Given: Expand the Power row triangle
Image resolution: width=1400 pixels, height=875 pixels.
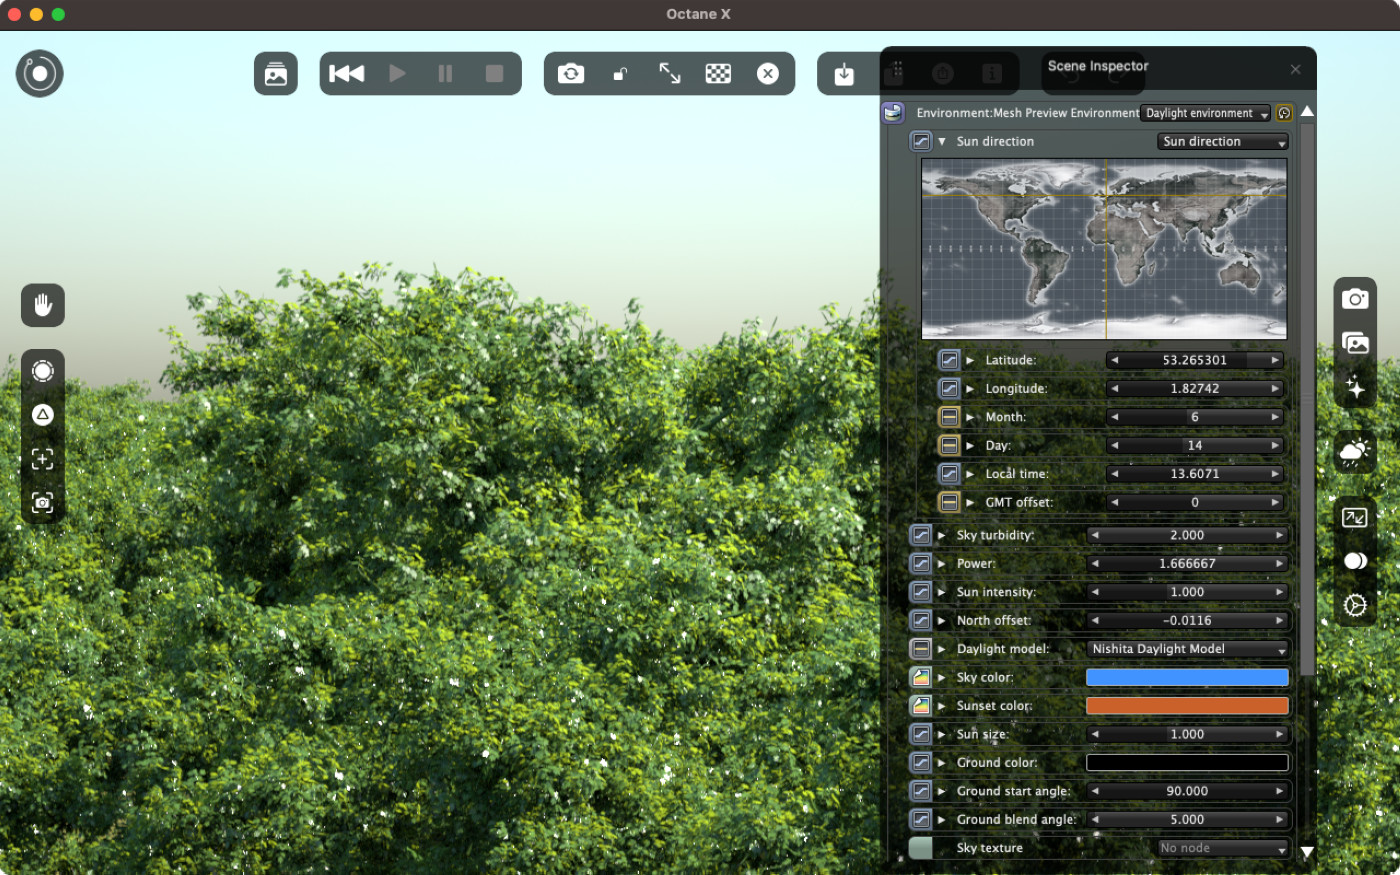Looking at the screenshot, I should [941, 564].
